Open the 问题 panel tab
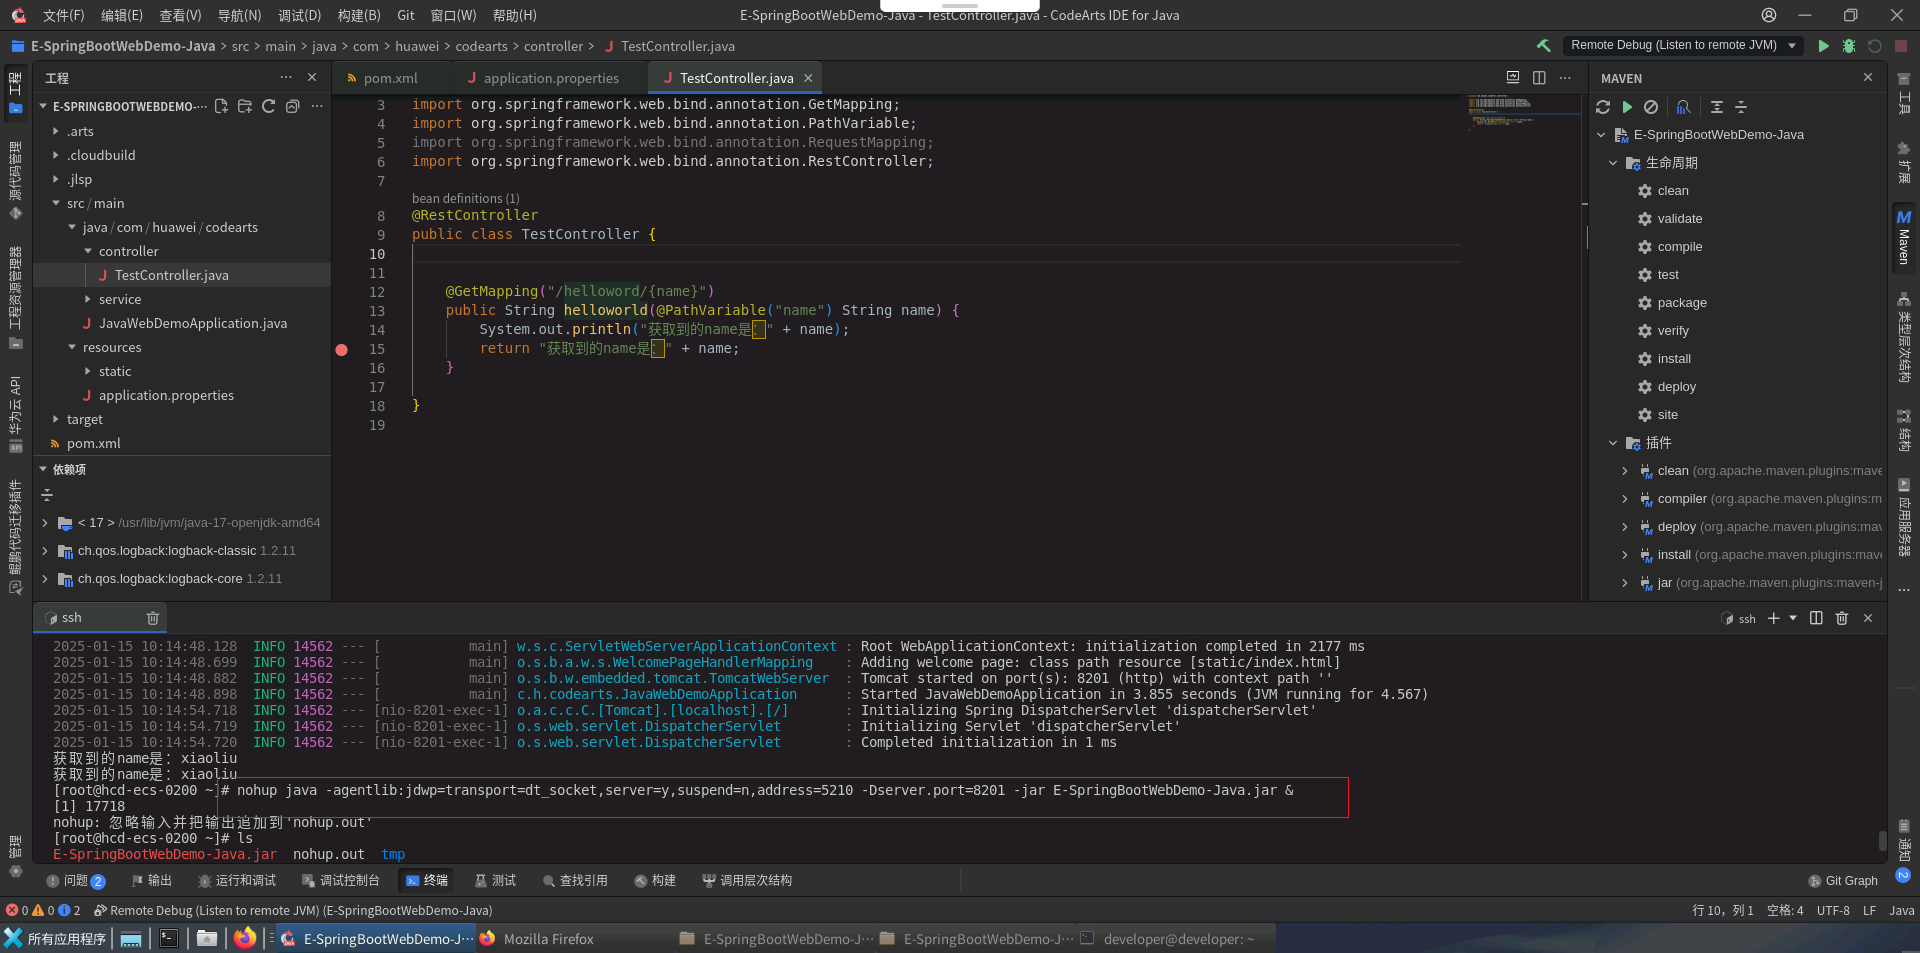Image resolution: width=1920 pixels, height=953 pixels. [x=76, y=881]
